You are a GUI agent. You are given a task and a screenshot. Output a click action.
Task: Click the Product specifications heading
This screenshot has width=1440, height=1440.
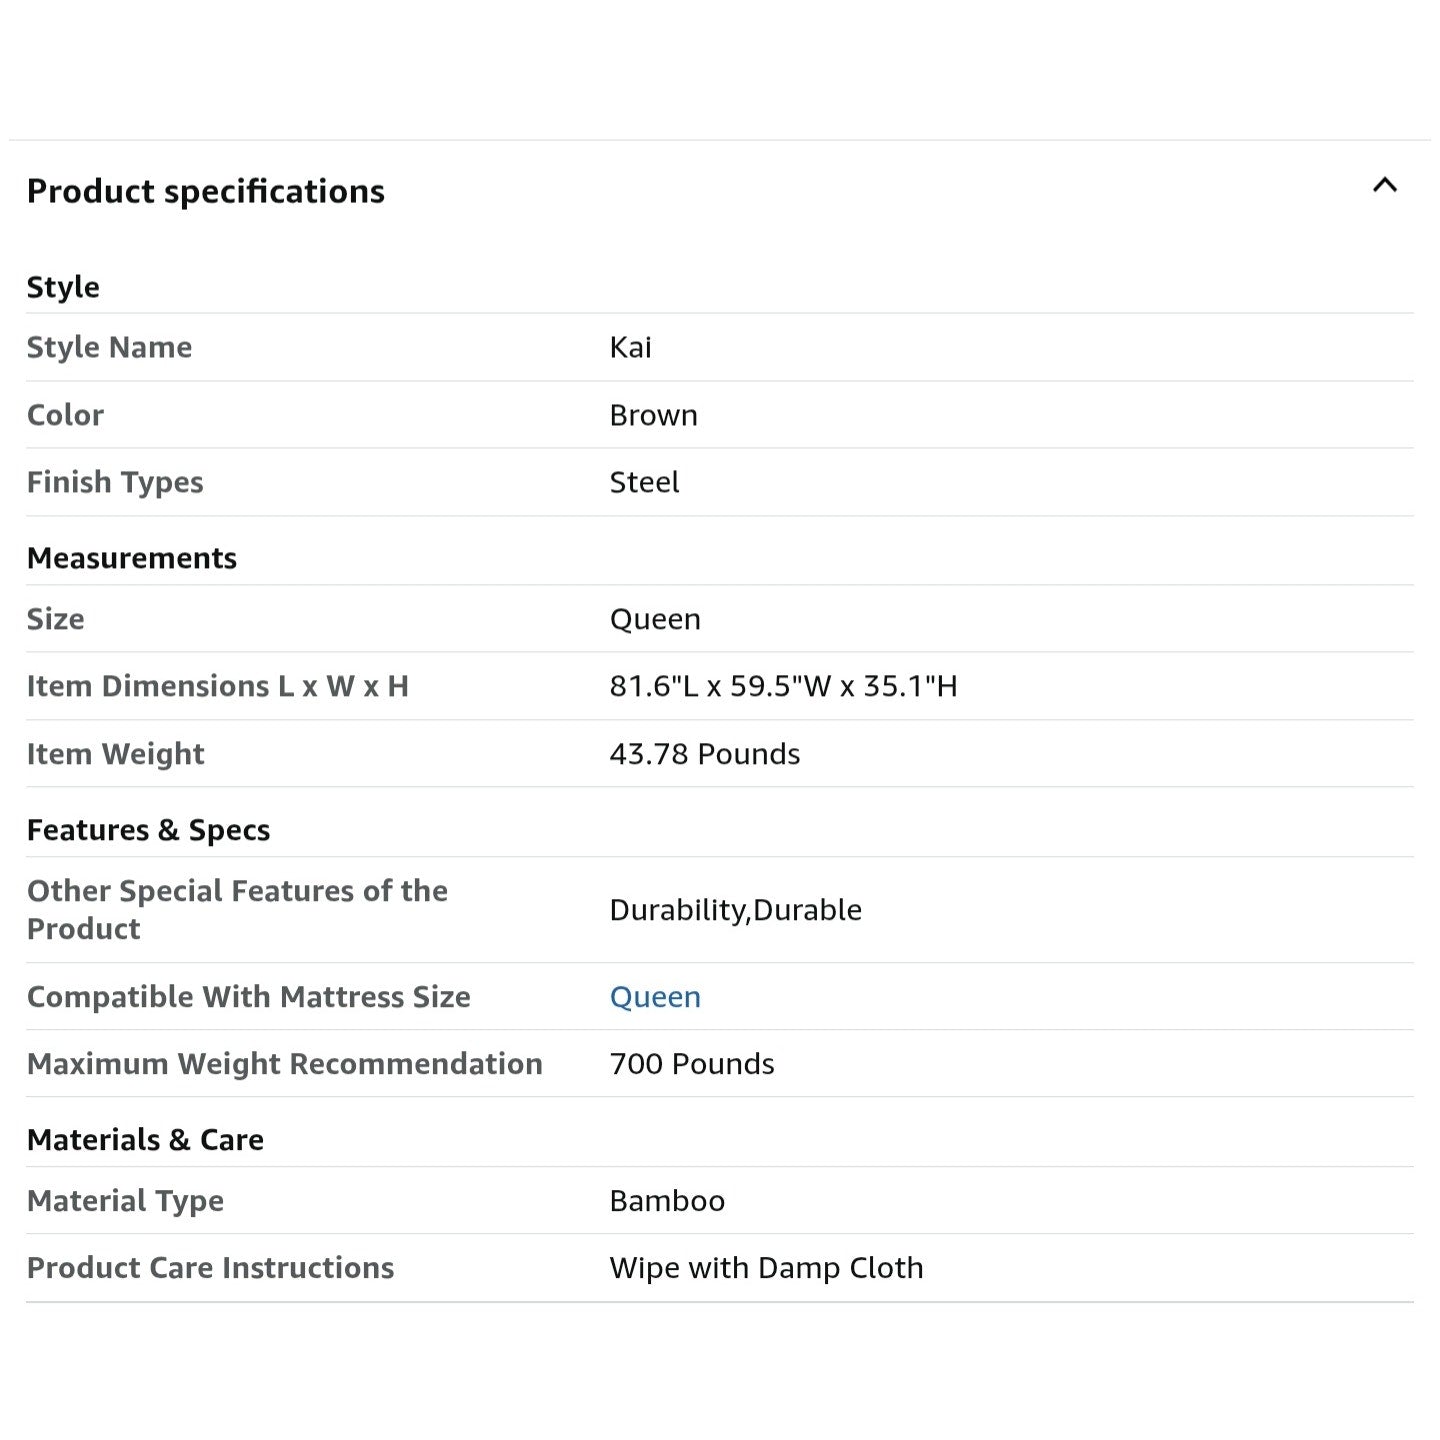click(x=205, y=191)
